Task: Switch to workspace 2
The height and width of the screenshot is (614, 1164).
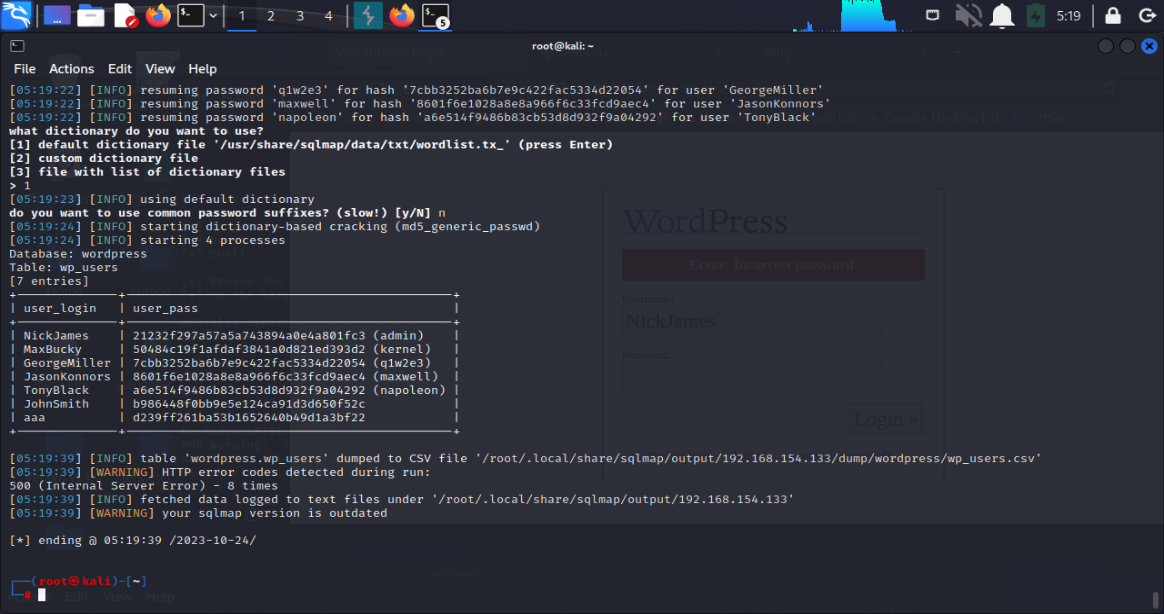Action: pos(270,16)
